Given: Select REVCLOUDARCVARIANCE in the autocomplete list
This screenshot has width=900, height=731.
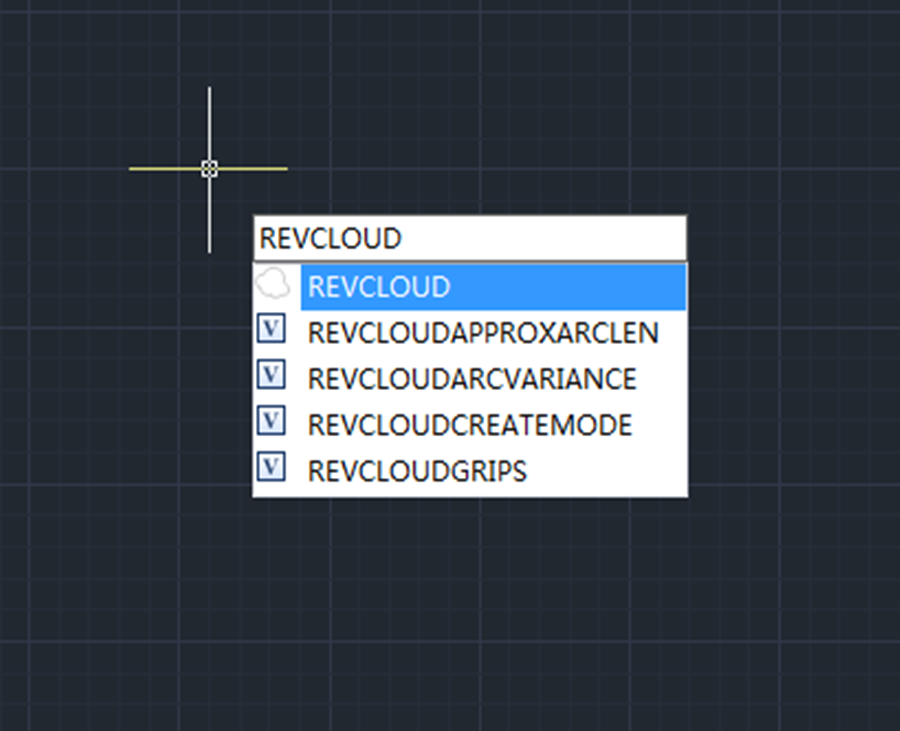Looking at the screenshot, I should pyautogui.click(x=470, y=377).
